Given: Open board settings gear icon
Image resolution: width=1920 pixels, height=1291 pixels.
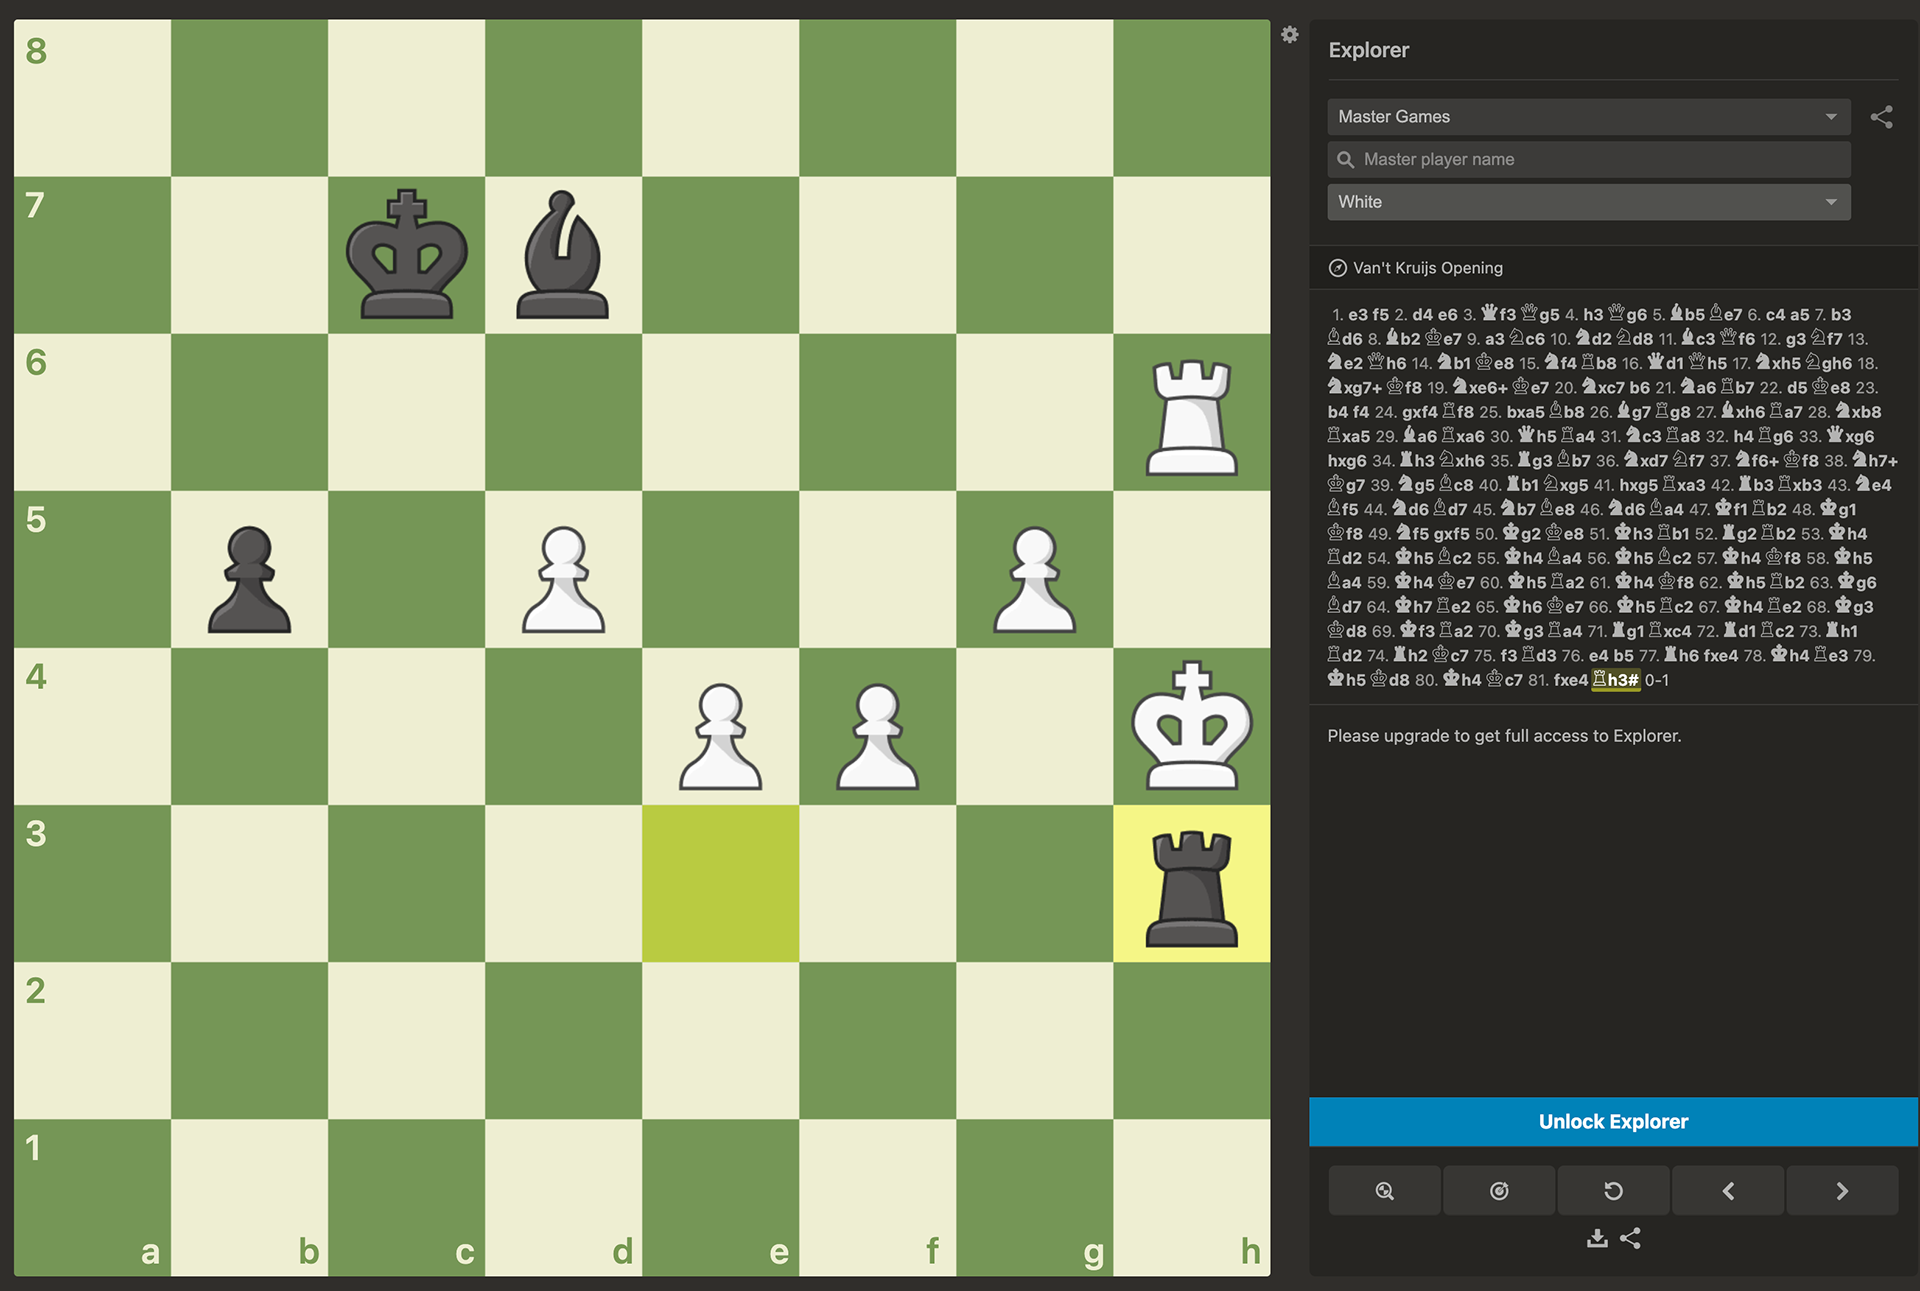Looking at the screenshot, I should [1290, 35].
